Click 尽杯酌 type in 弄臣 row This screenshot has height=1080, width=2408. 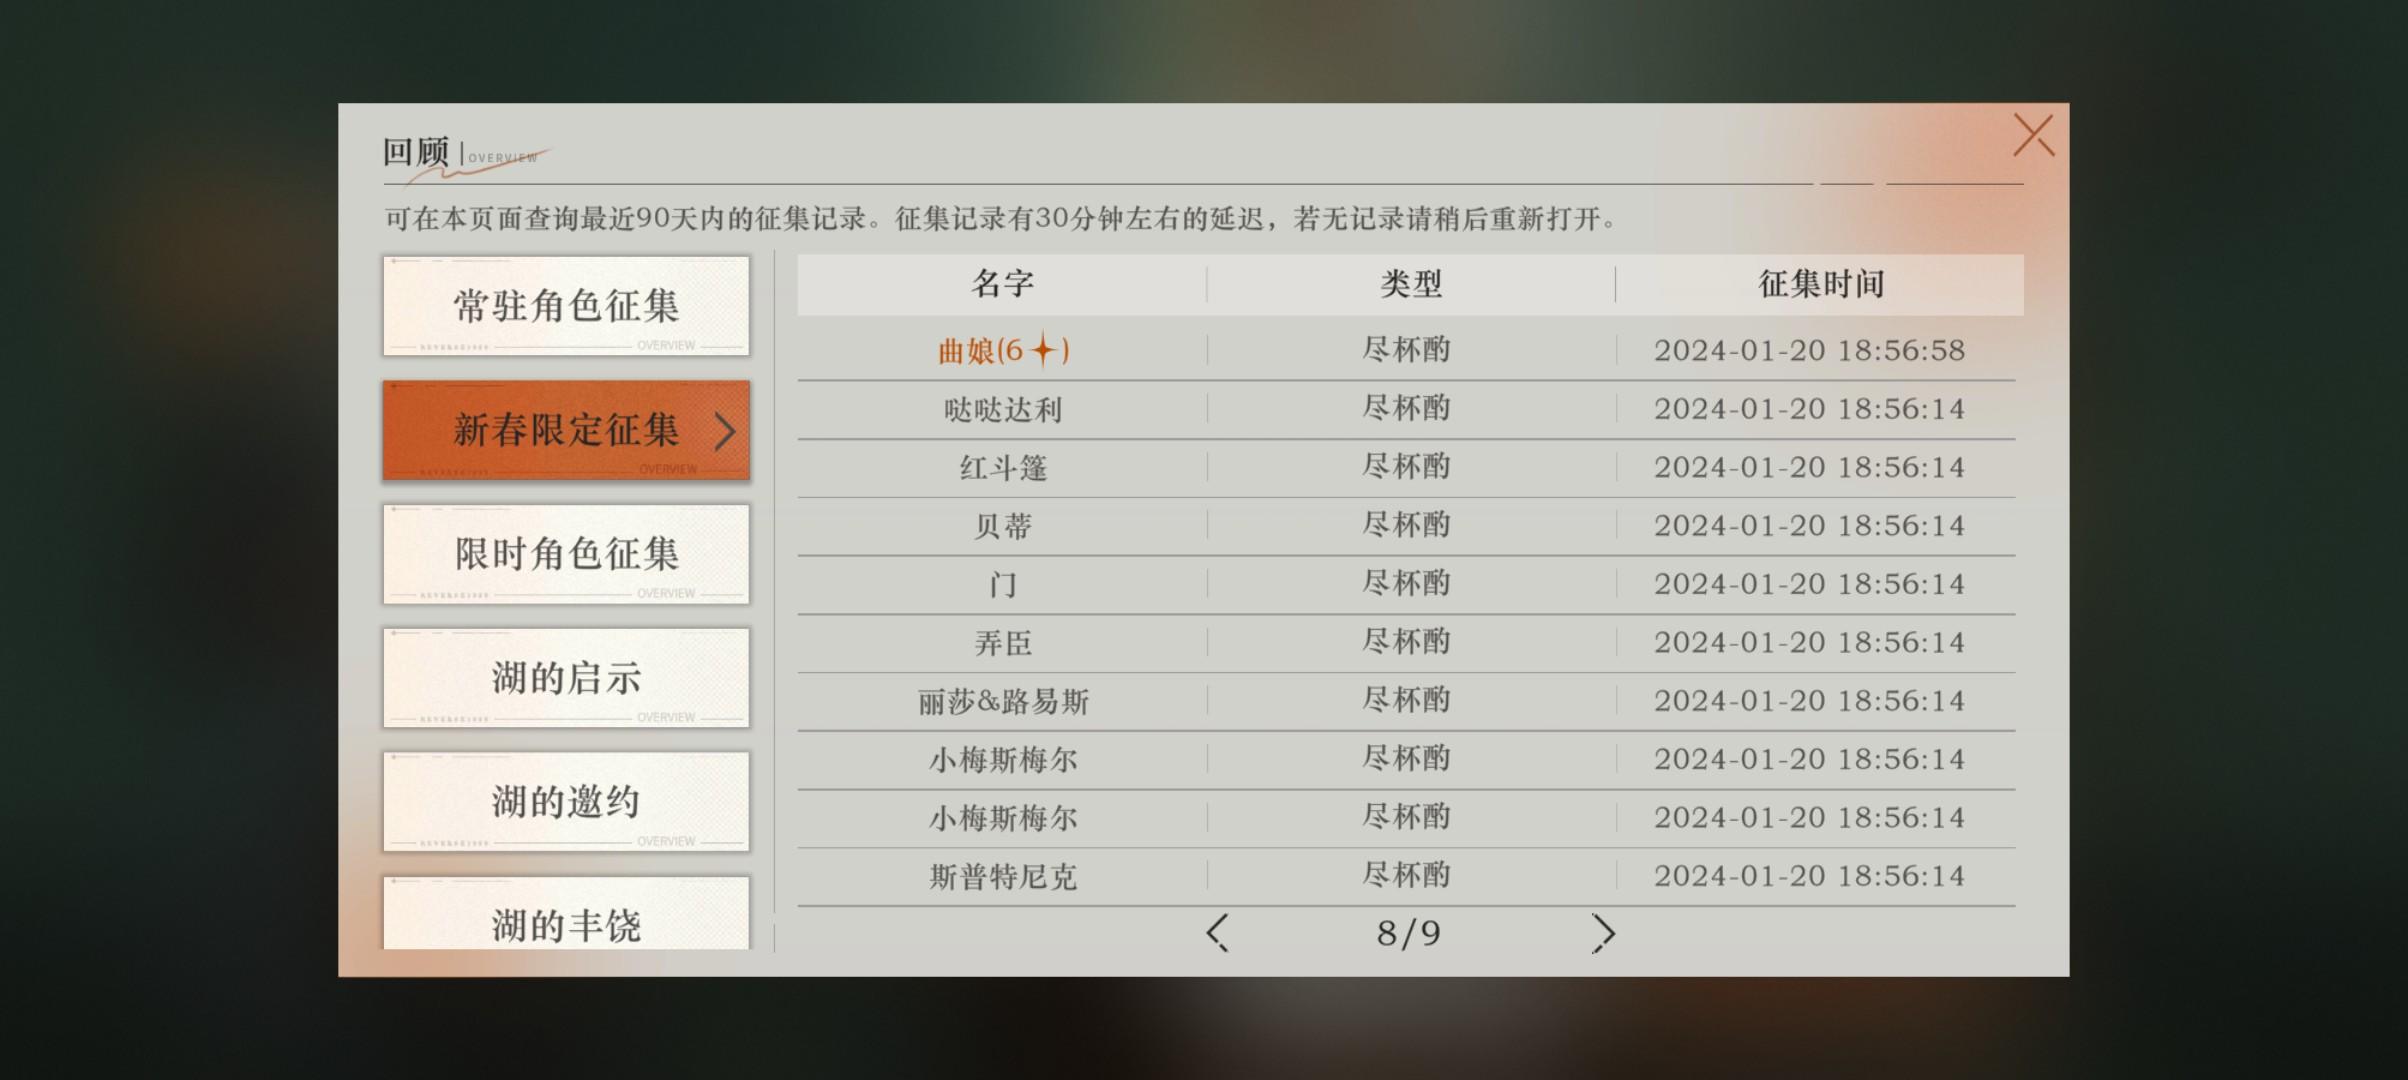click(x=1406, y=642)
